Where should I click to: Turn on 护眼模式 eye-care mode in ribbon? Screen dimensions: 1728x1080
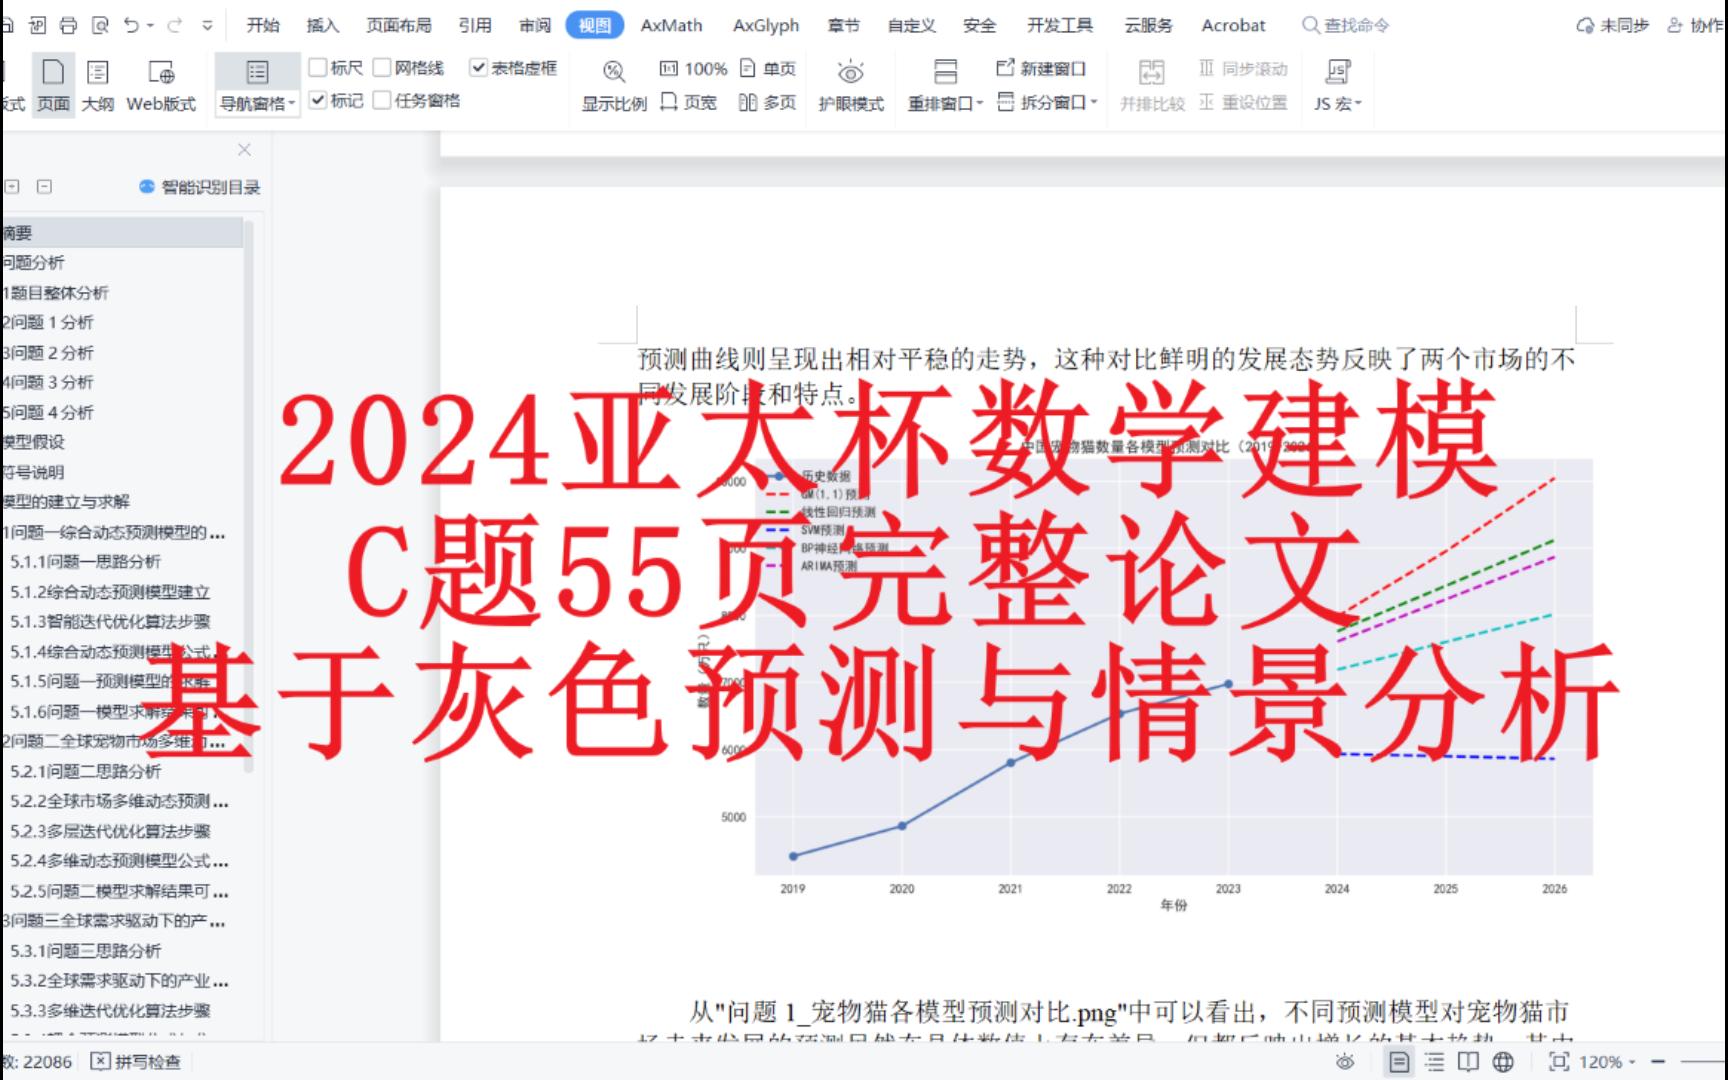pyautogui.click(x=851, y=85)
